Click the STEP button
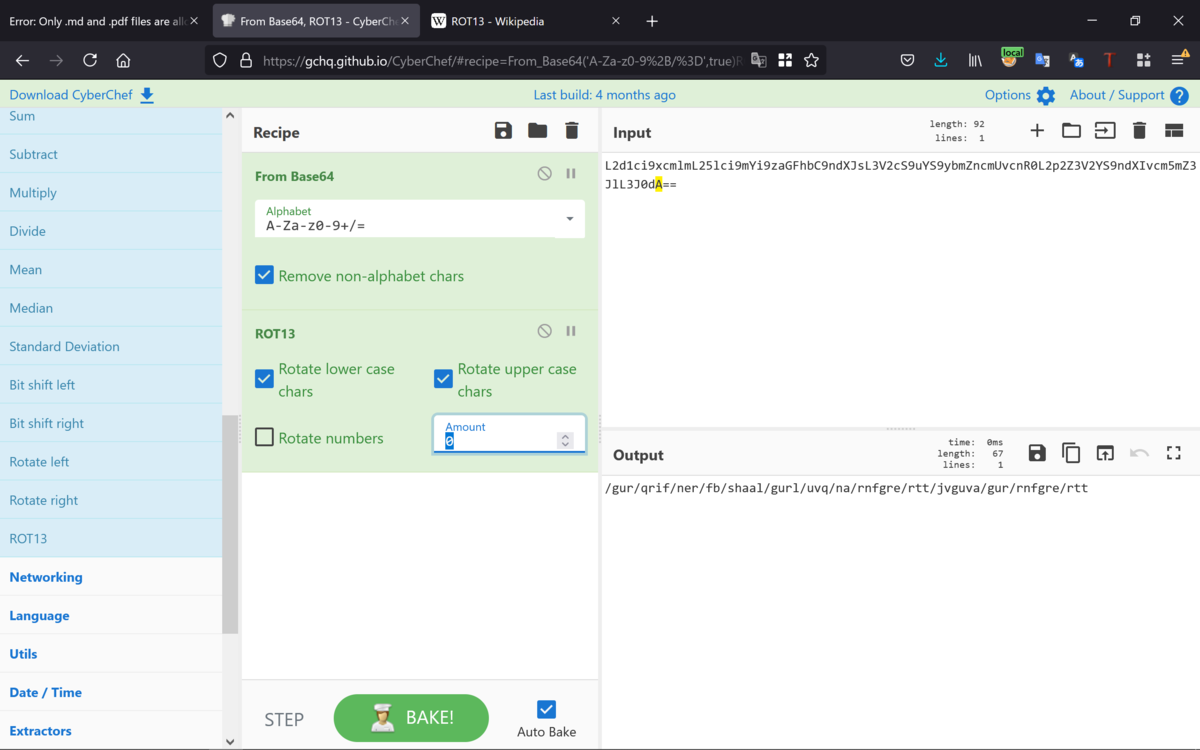The height and width of the screenshot is (750, 1200). [284, 719]
